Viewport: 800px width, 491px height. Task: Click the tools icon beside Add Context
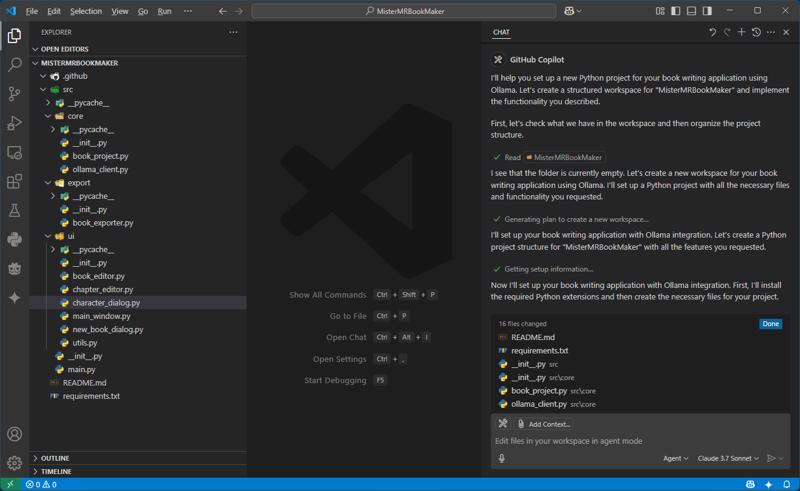[x=503, y=424]
